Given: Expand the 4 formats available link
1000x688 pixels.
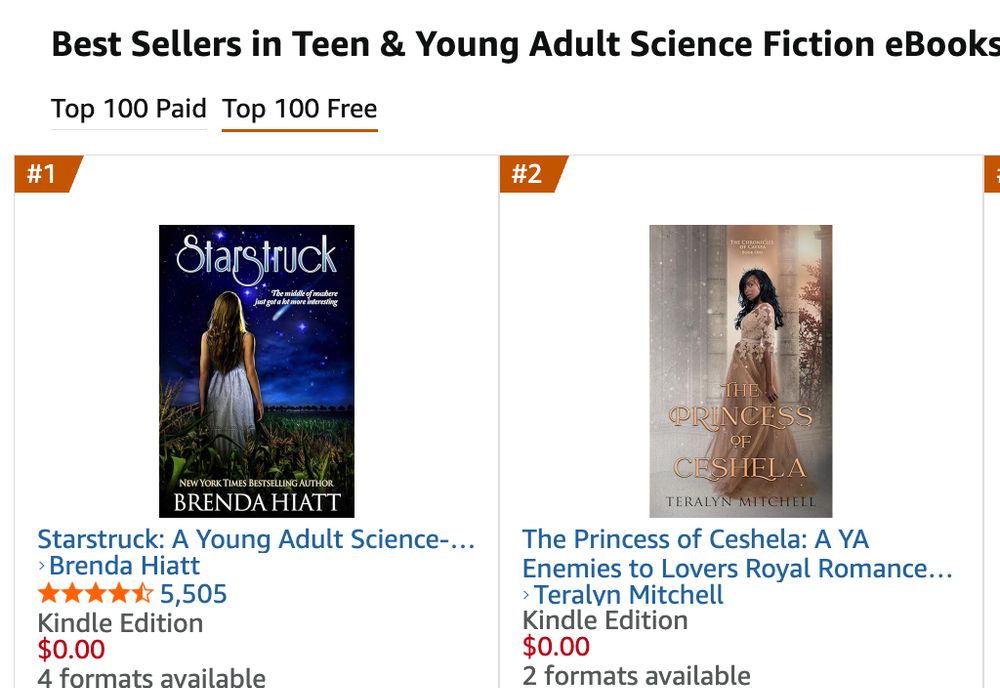Looking at the screenshot, I should [151, 677].
